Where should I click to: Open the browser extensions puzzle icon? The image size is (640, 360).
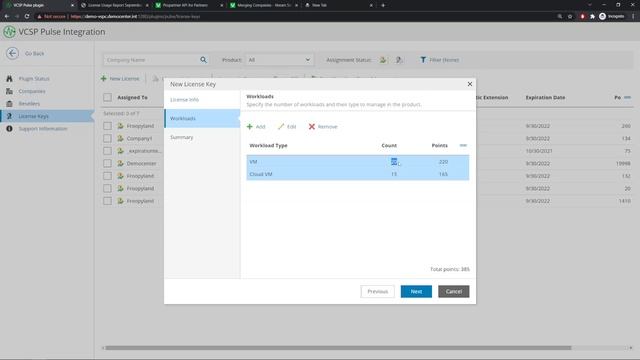coord(592,16)
